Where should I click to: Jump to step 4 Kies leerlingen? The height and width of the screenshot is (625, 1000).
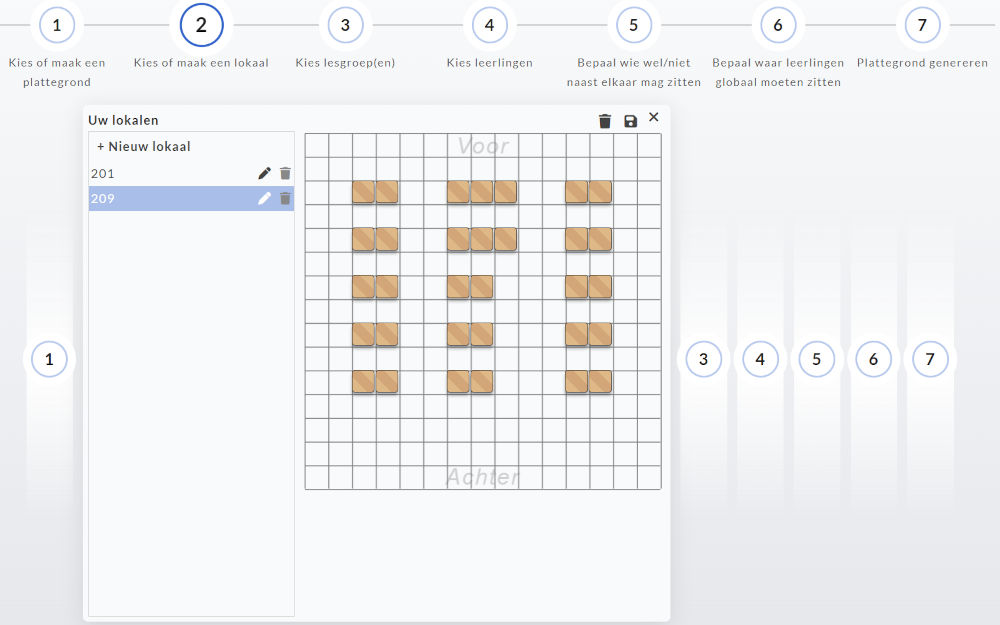point(489,25)
